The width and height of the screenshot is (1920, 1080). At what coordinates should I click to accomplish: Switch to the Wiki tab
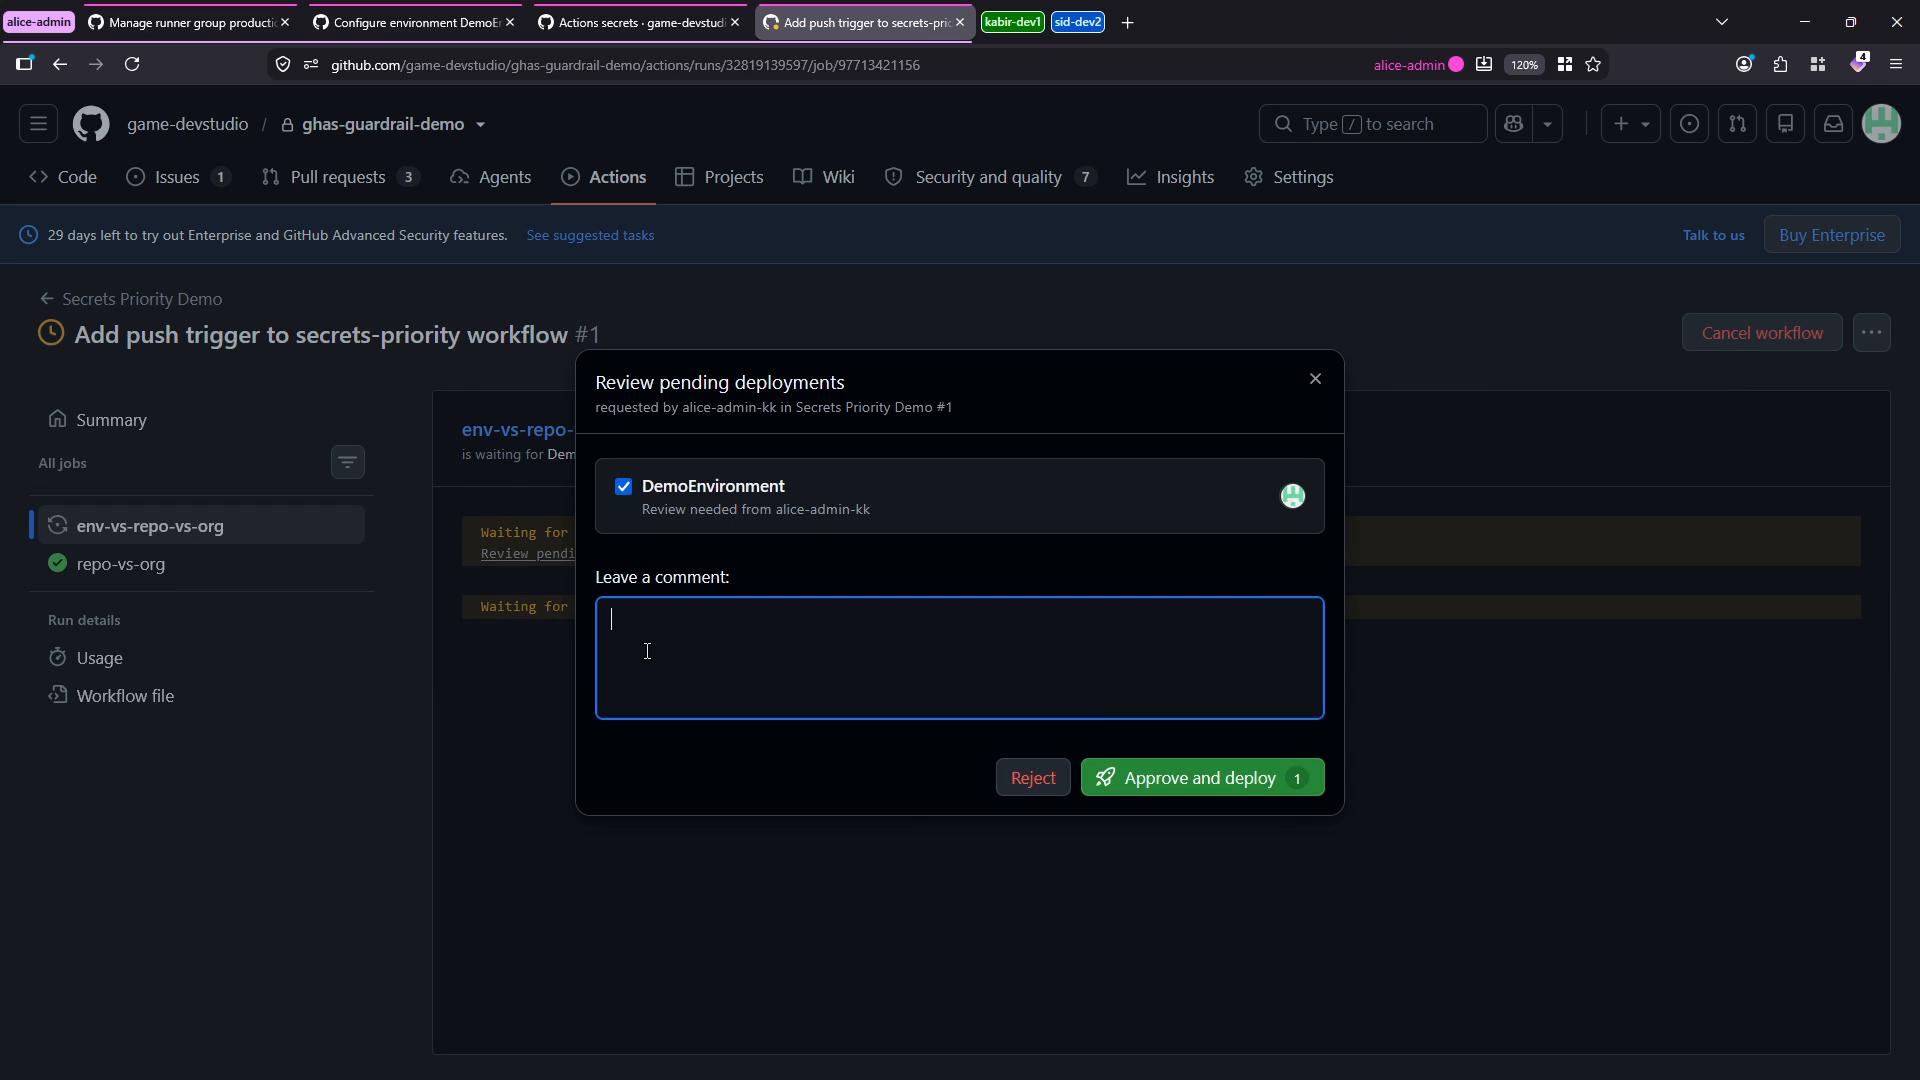point(824,177)
